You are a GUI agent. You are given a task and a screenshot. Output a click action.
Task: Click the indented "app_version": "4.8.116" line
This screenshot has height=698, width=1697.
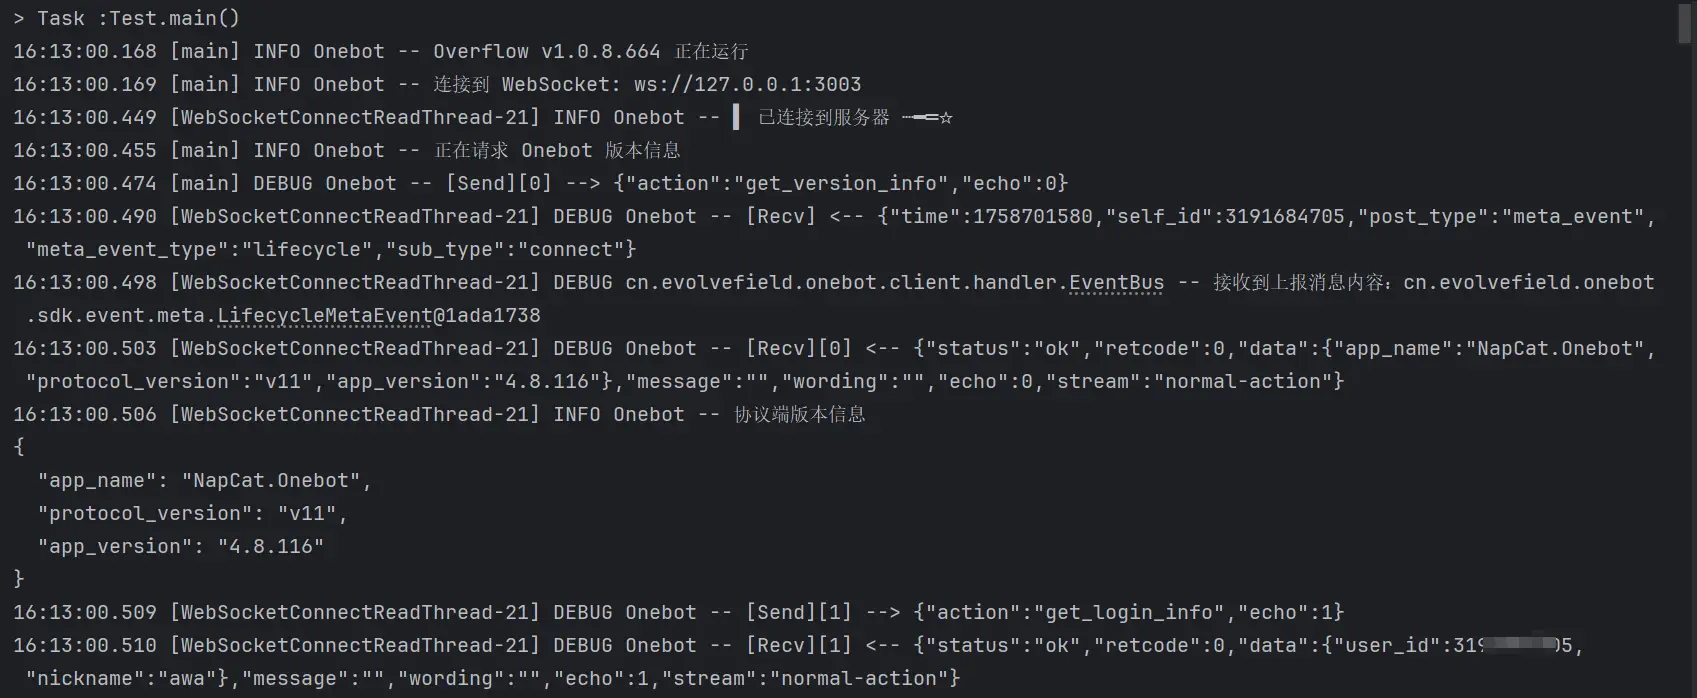pos(180,547)
